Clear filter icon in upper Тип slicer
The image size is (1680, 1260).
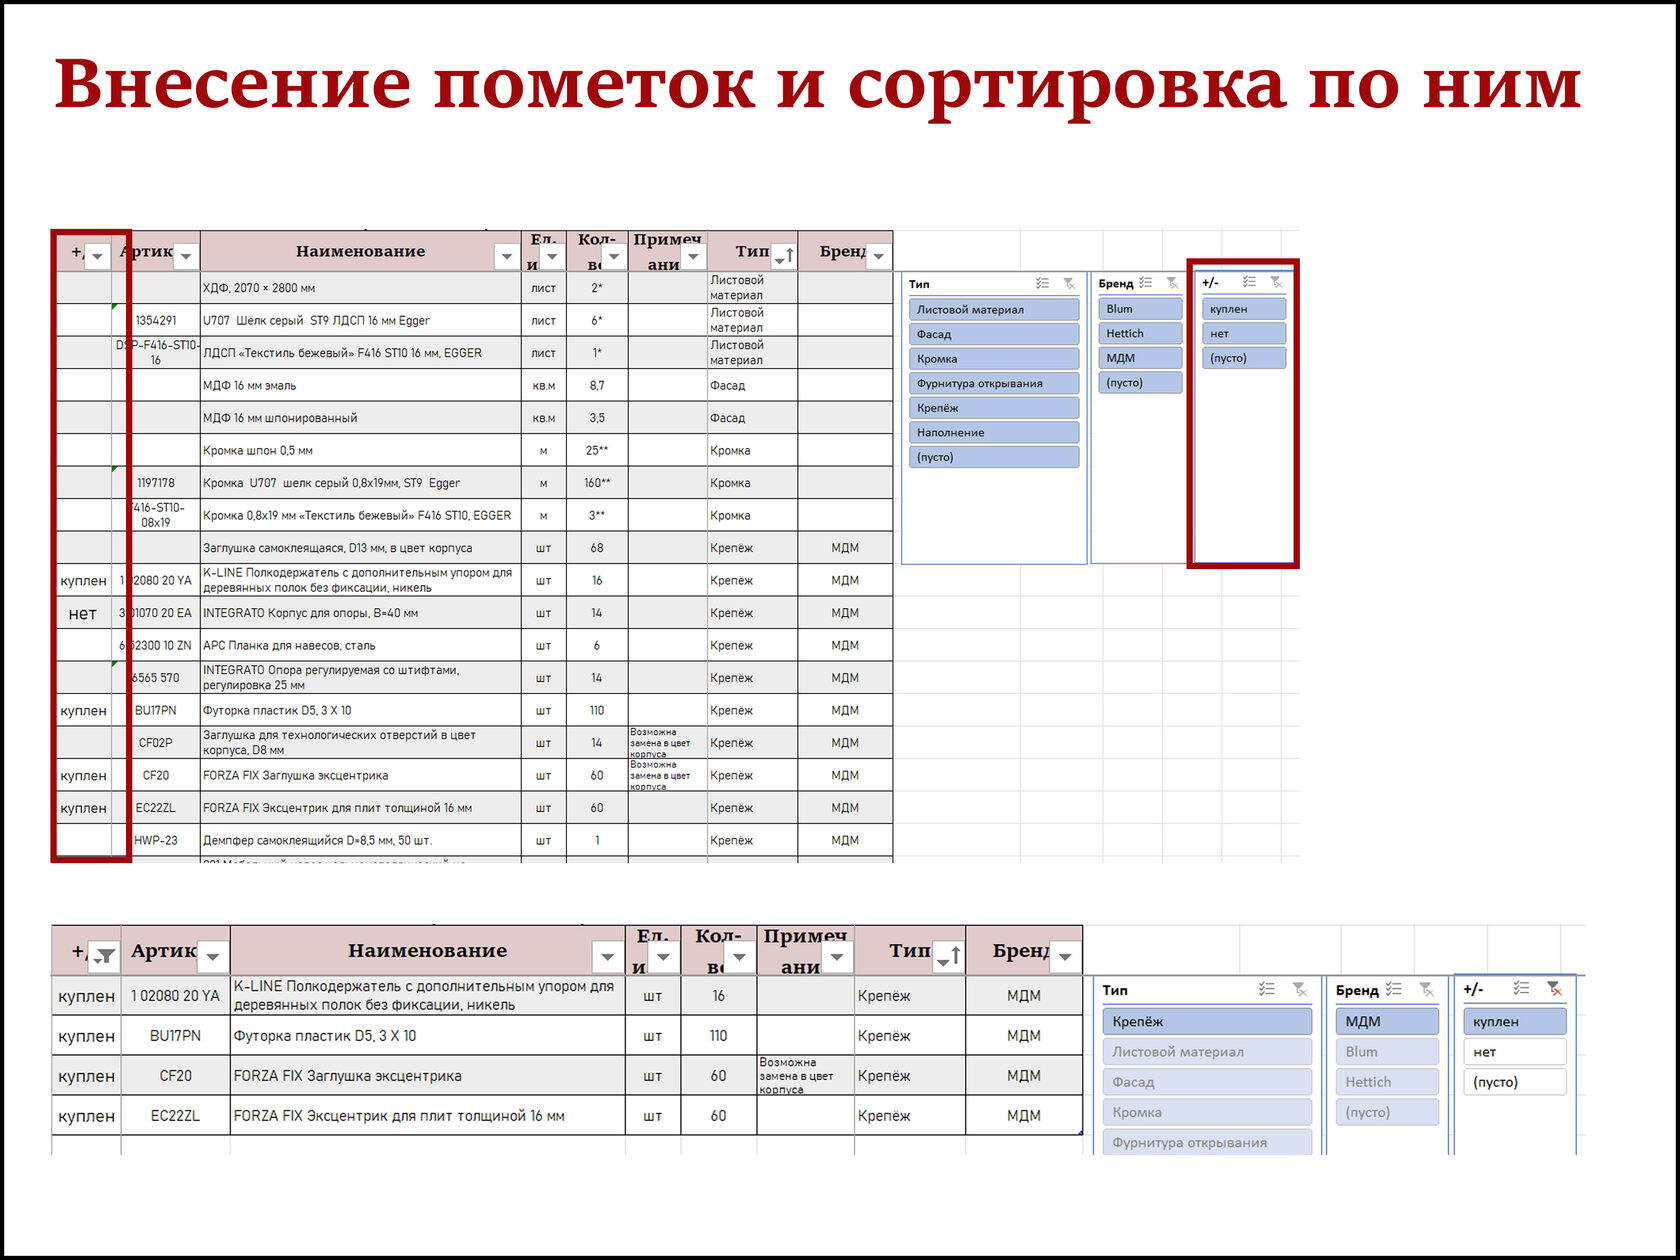[1069, 284]
